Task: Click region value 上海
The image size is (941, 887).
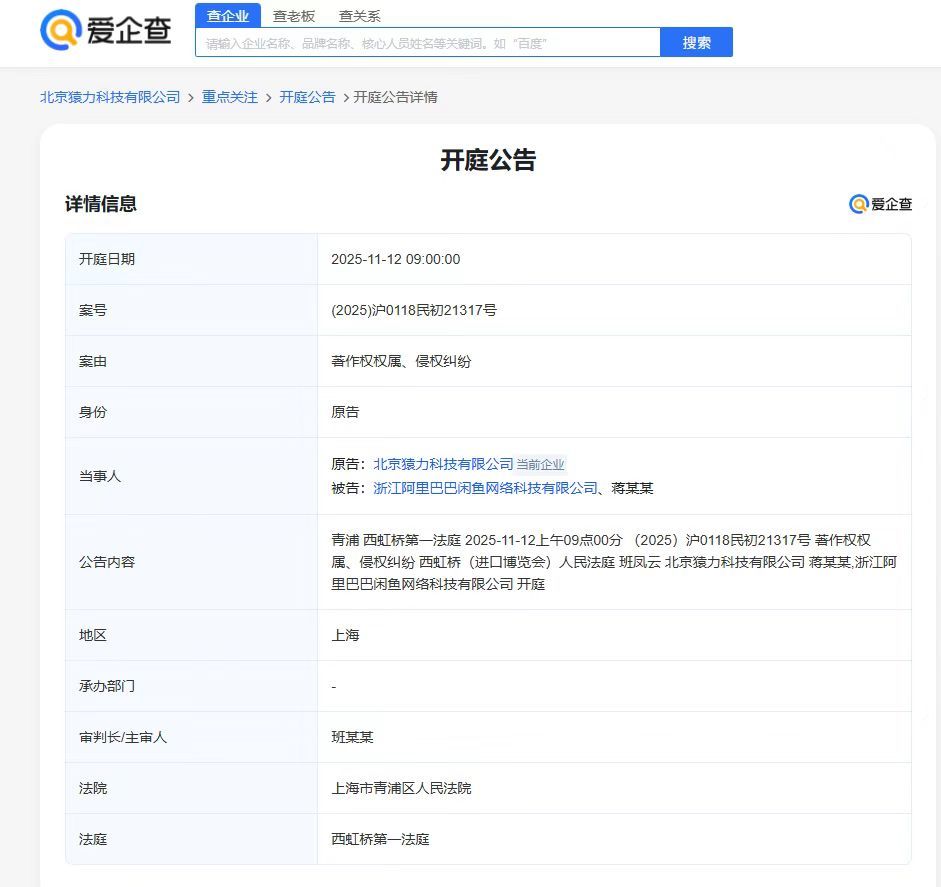Action: click(x=345, y=635)
